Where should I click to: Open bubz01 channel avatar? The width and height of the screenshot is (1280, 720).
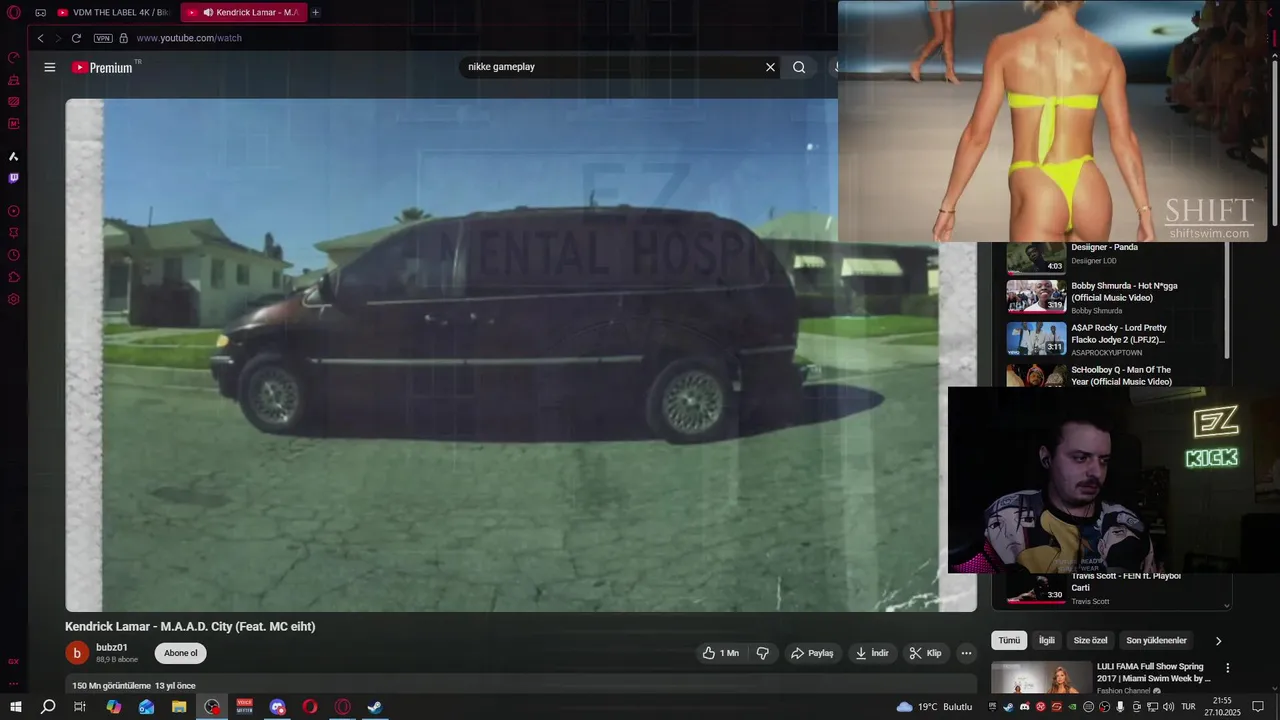77,653
